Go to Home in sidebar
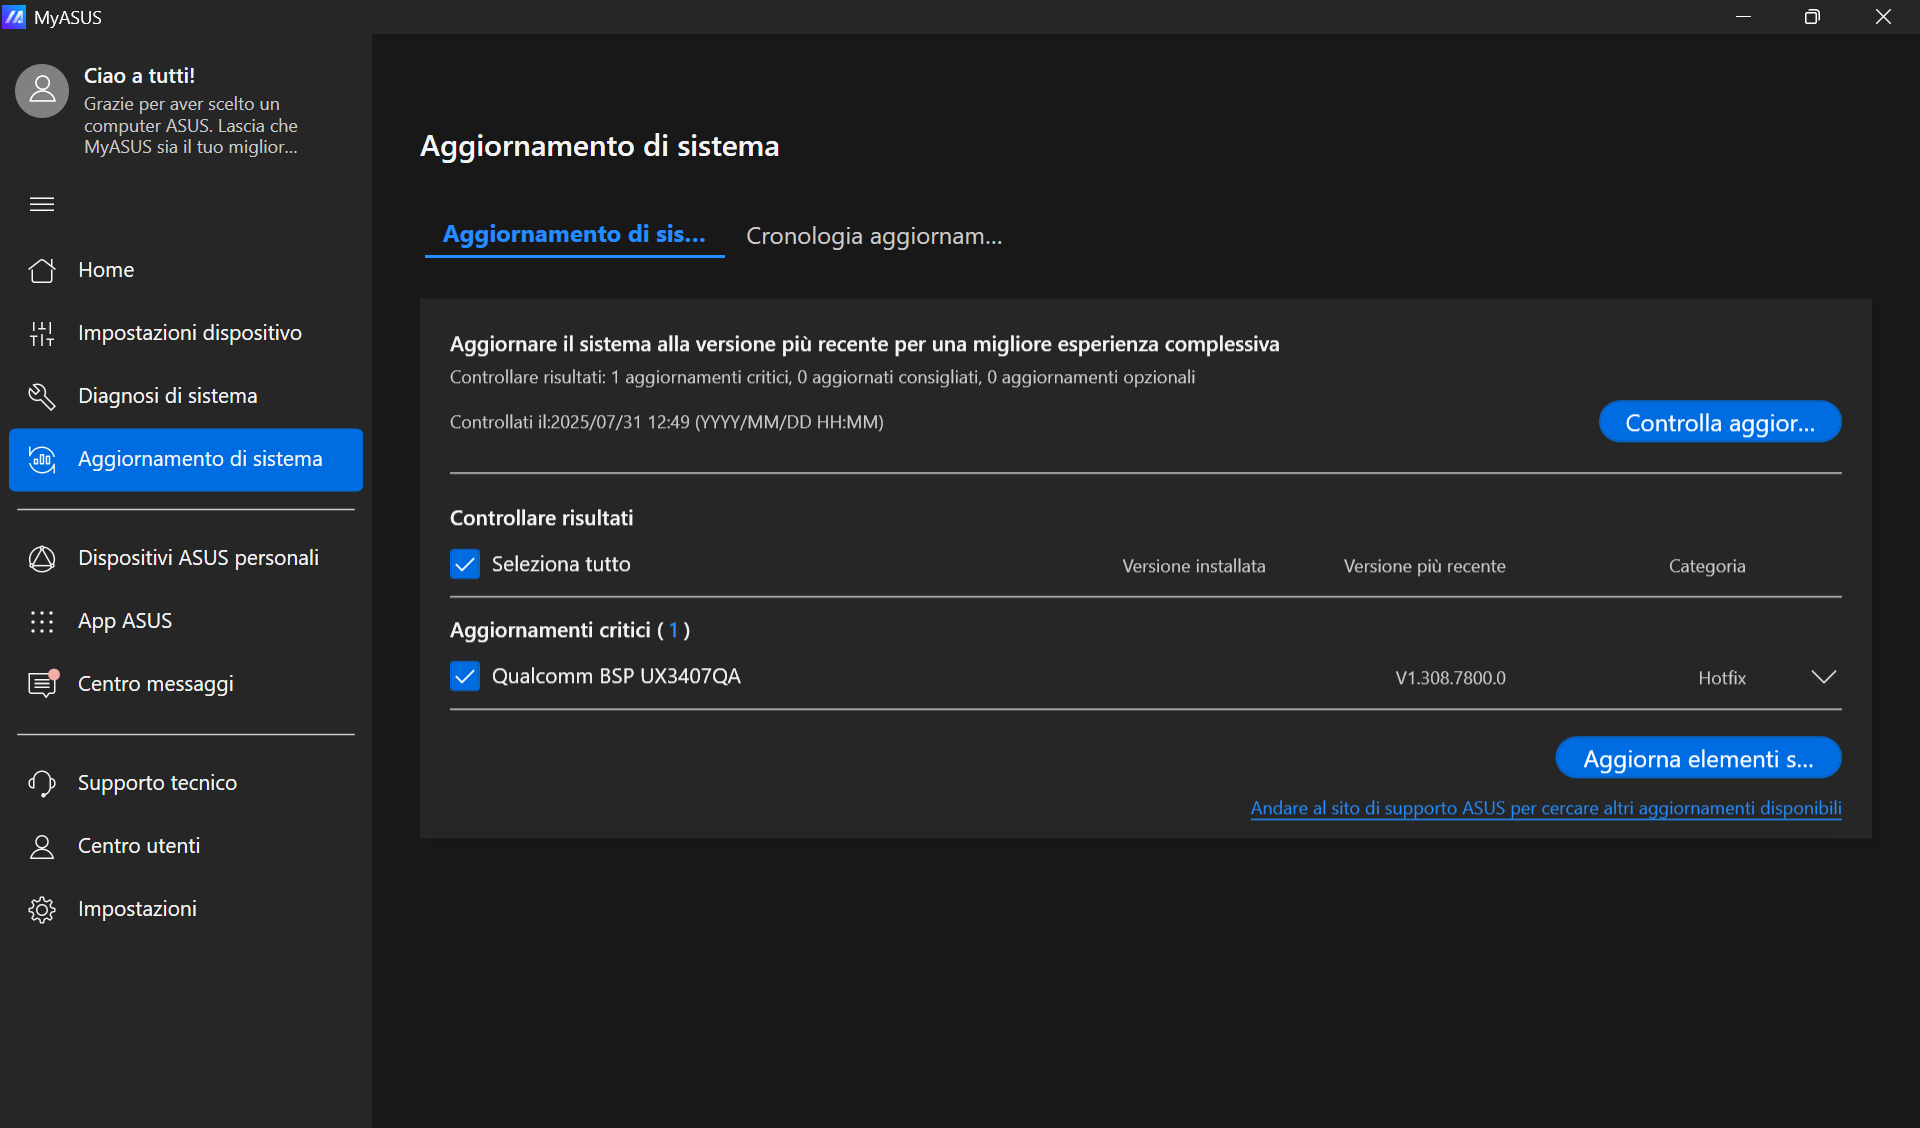This screenshot has height=1128, width=1920. click(x=186, y=270)
